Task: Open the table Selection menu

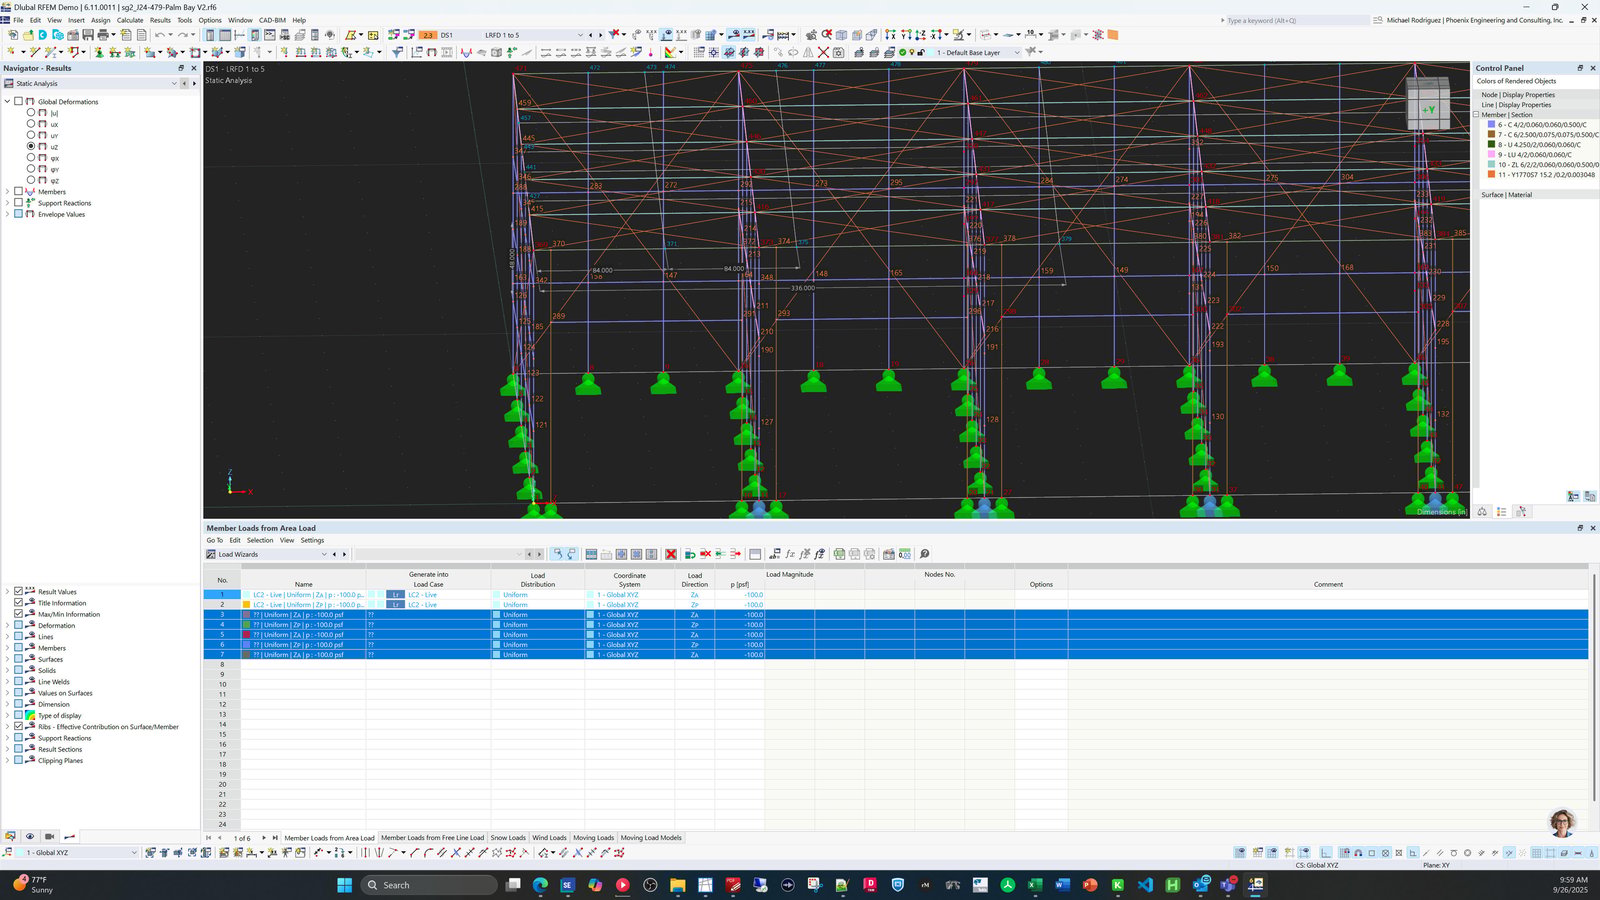Action: tap(260, 540)
